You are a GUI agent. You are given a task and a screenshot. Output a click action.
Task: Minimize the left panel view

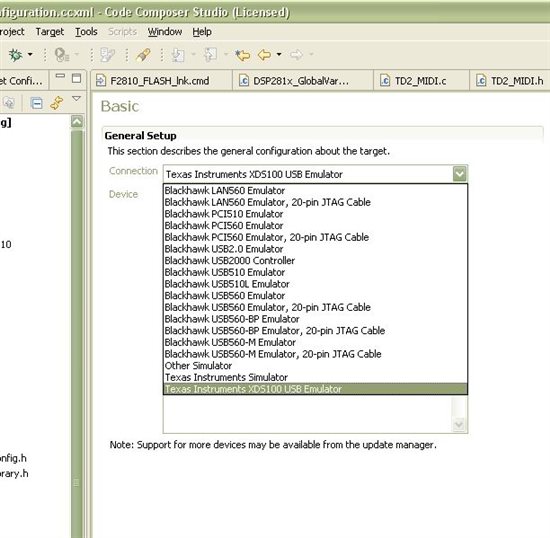pos(60,76)
